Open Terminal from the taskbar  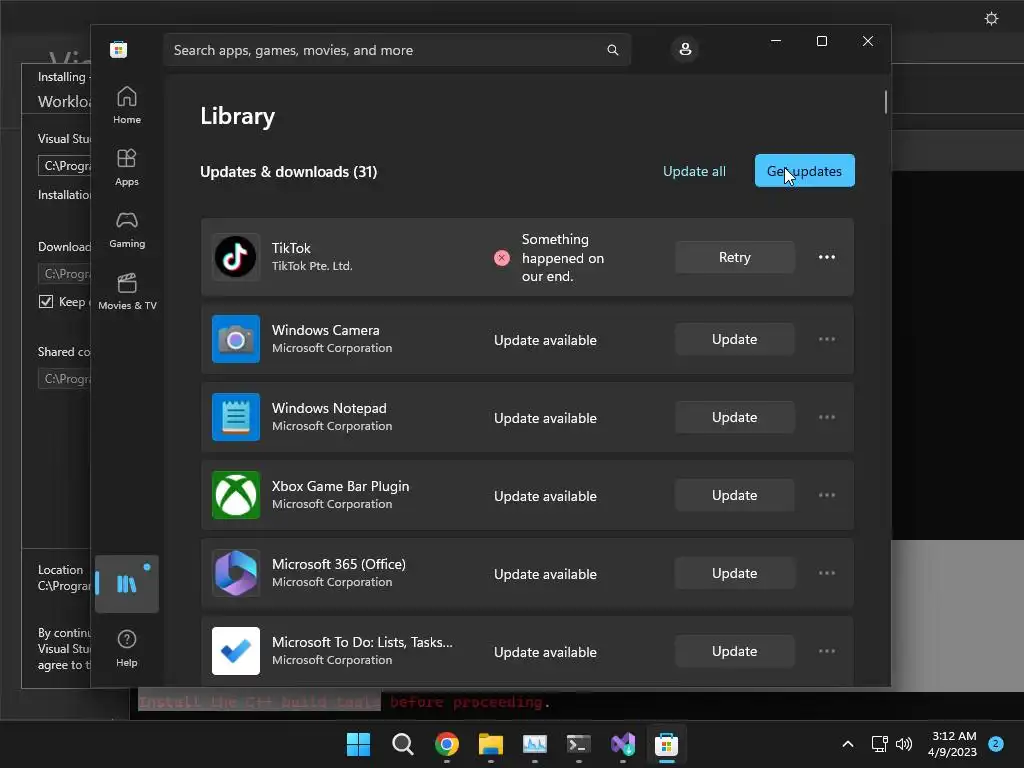[x=579, y=744]
